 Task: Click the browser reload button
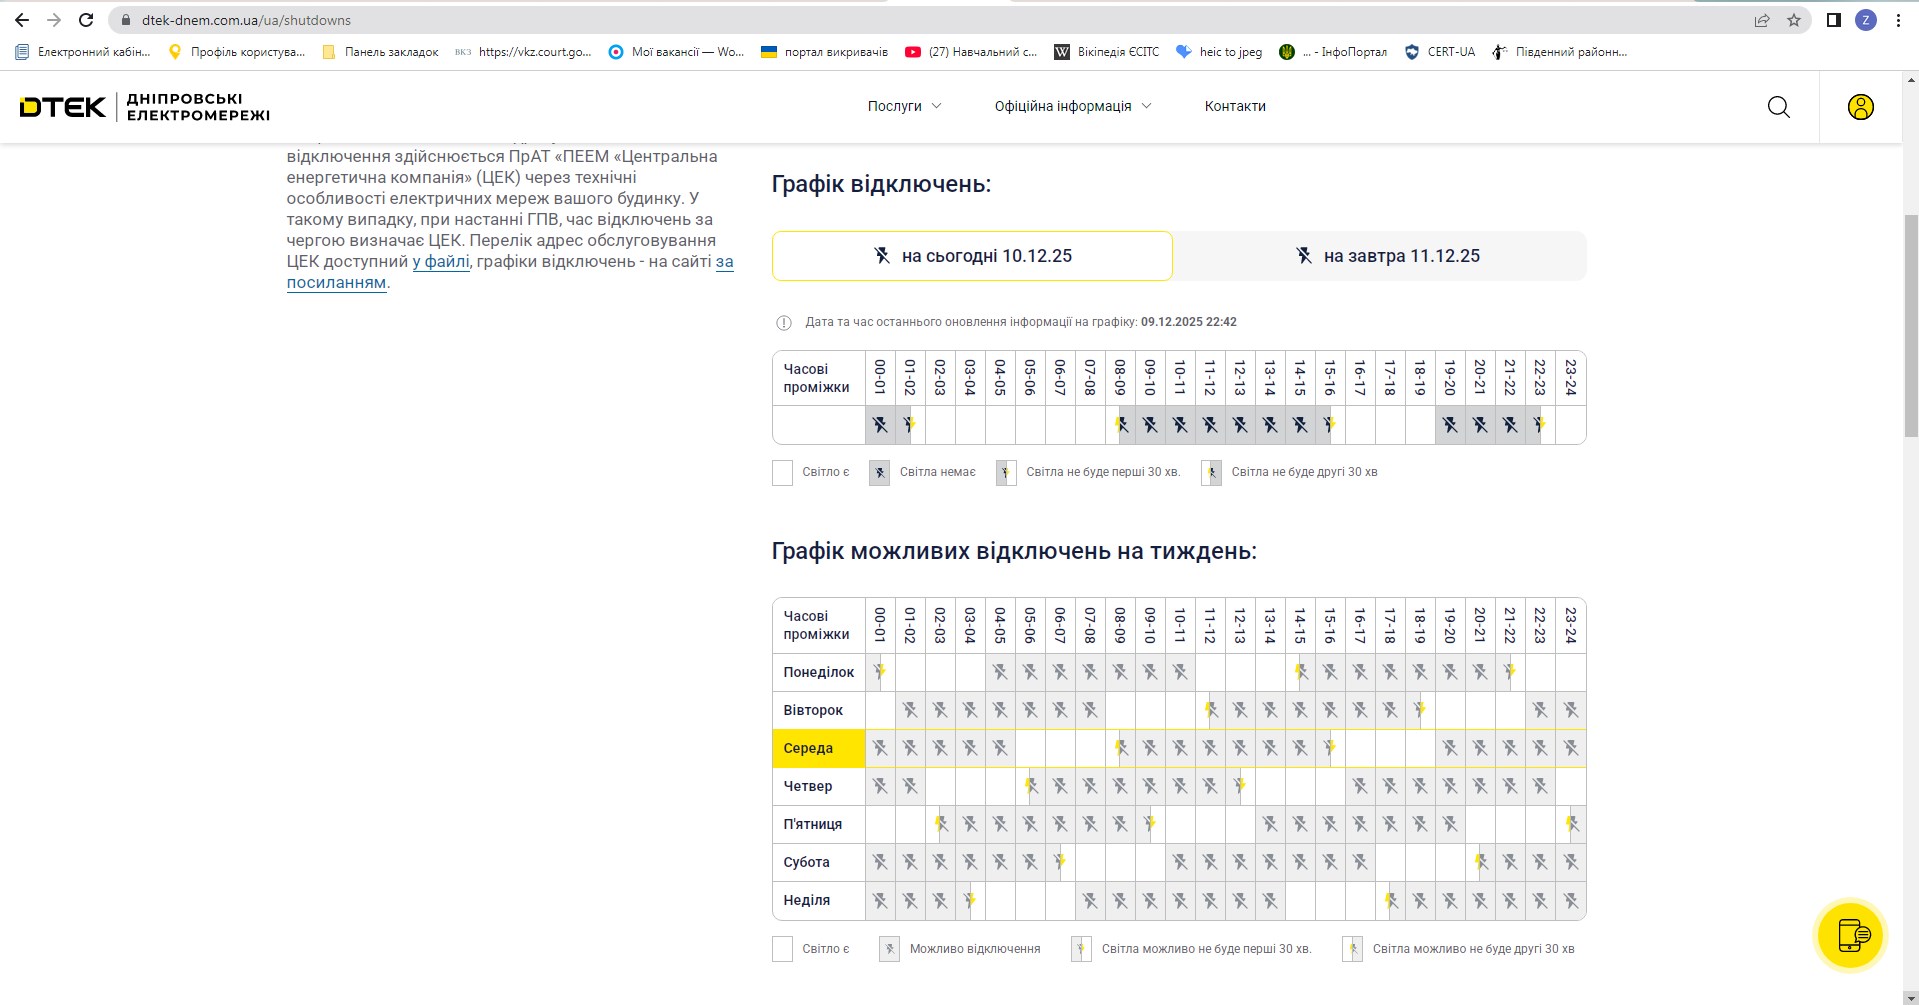coord(86,20)
